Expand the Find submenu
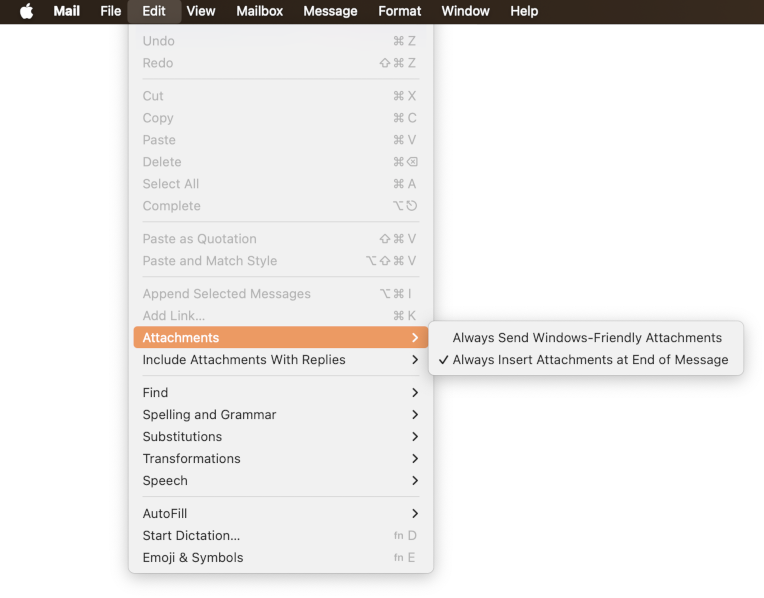764x598 pixels. [281, 392]
